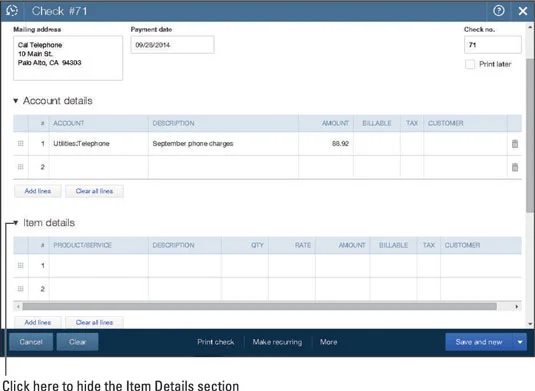The height and width of the screenshot is (391, 535).
Task: Open the help question mark icon
Action: pos(498,11)
